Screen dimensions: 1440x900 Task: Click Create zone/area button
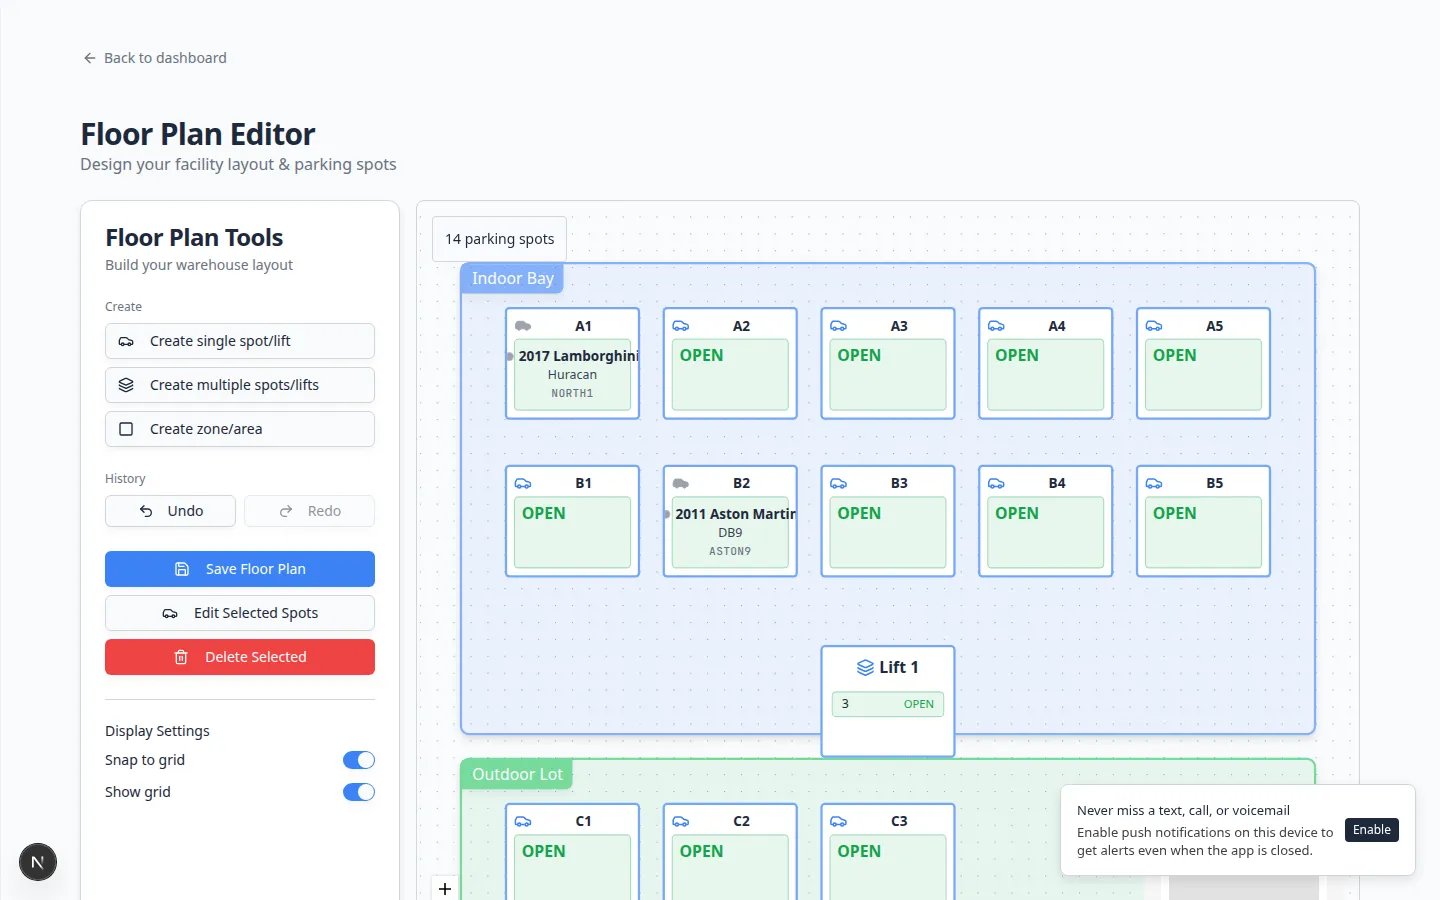pyautogui.click(x=240, y=429)
